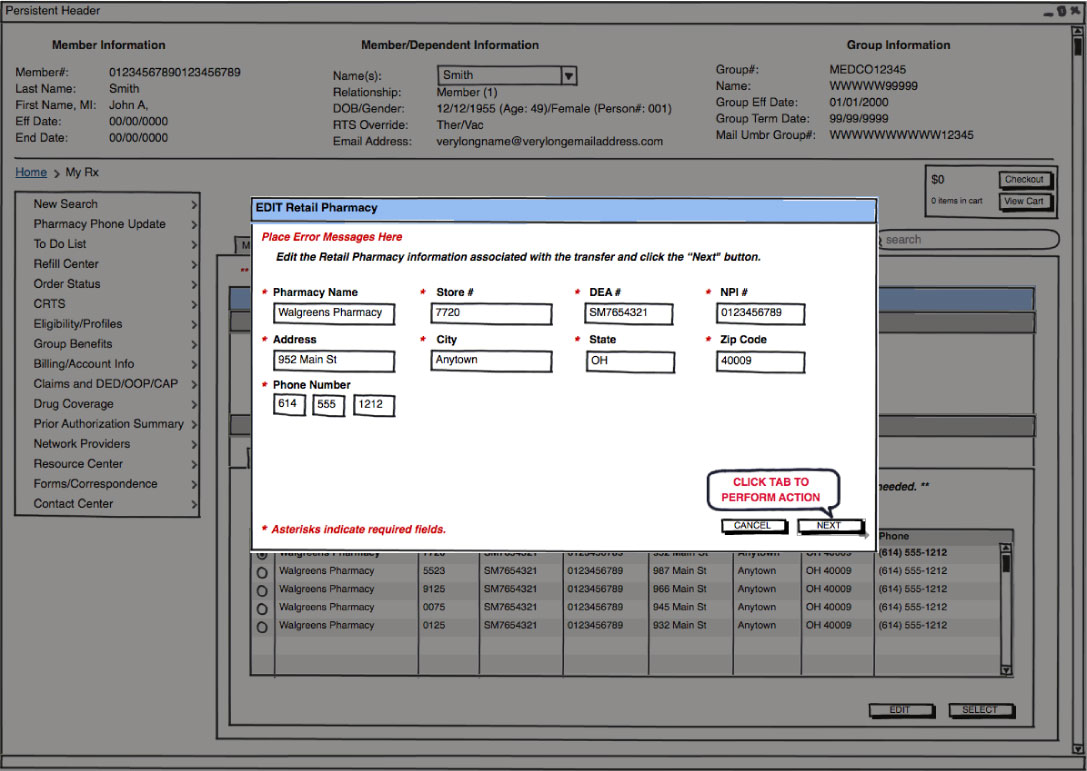Click the Home breadcrumb link
Viewport: 1087px width, 771px height.
31,172
